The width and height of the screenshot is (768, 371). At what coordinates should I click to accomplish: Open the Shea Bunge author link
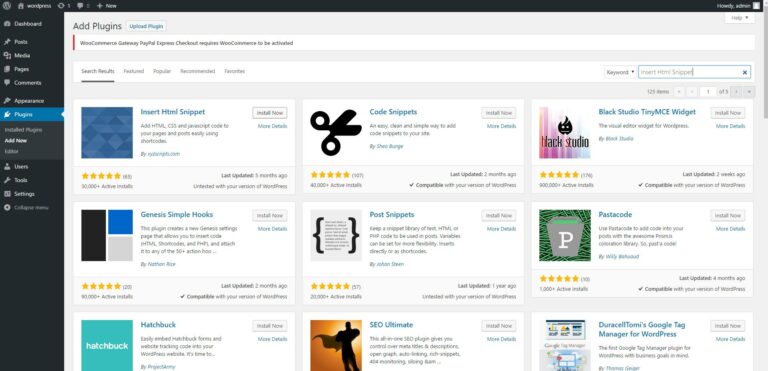pos(389,146)
